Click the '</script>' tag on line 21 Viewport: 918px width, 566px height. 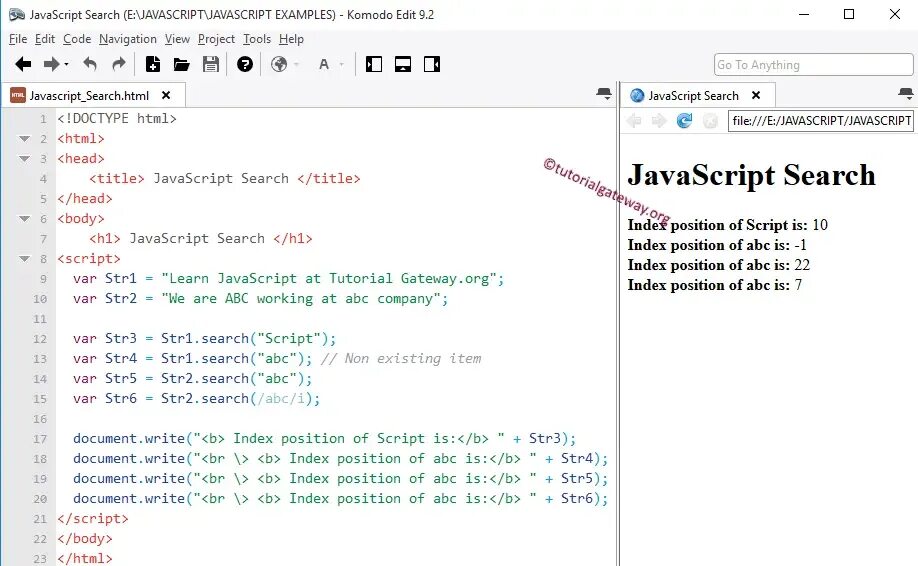(93, 519)
